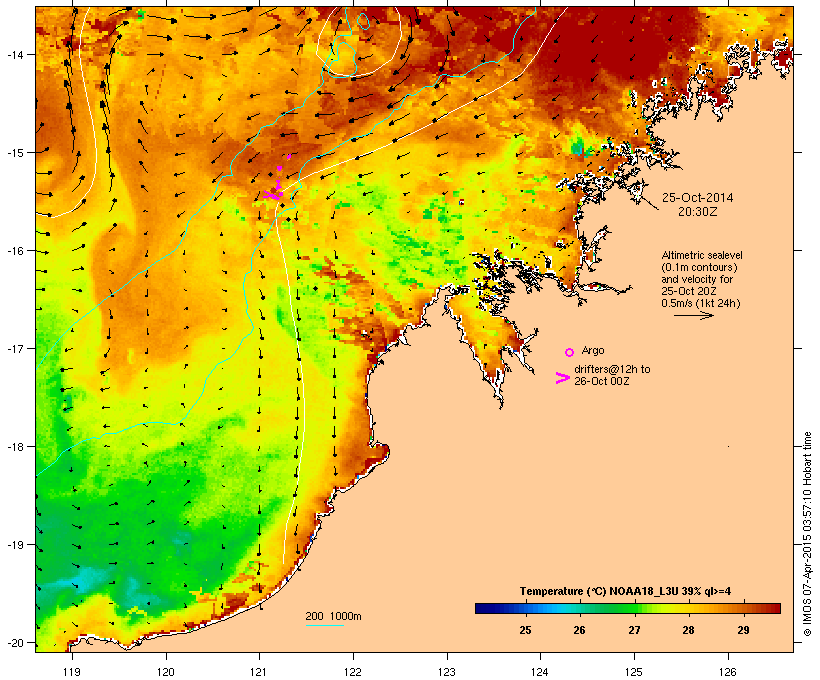Click the 0.5m/s velocity scale arrow
This screenshot has width=820, height=680.
(x=693, y=315)
